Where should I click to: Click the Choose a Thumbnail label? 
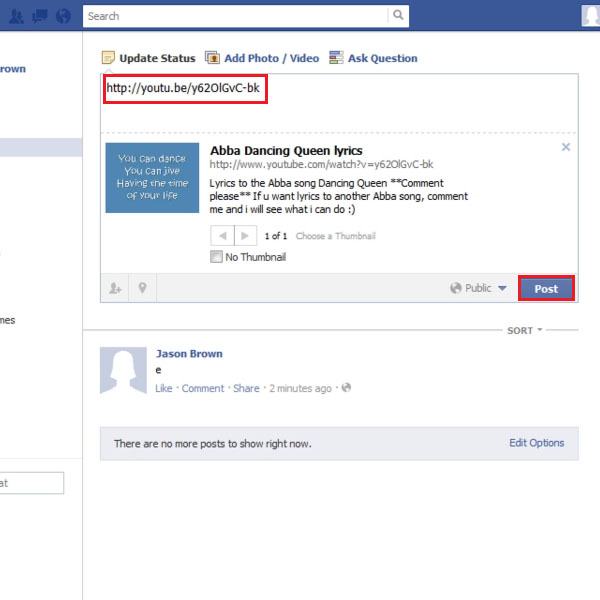(x=336, y=236)
